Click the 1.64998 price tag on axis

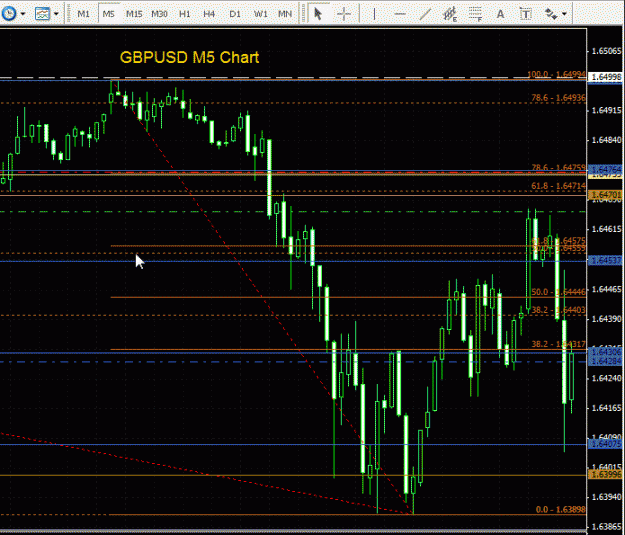(606, 77)
